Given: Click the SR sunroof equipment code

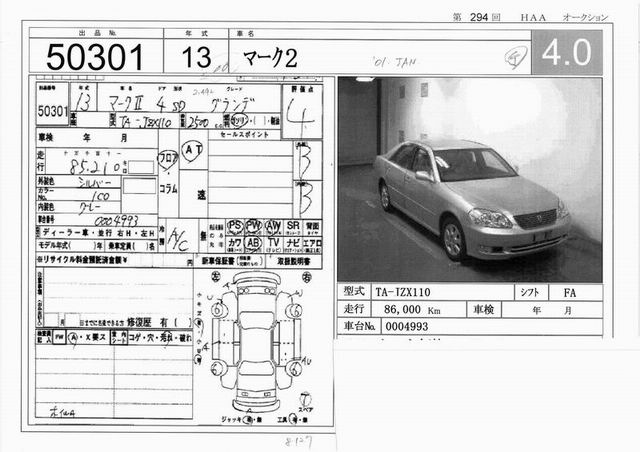Looking at the screenshot, I should (x=293, y=227).
